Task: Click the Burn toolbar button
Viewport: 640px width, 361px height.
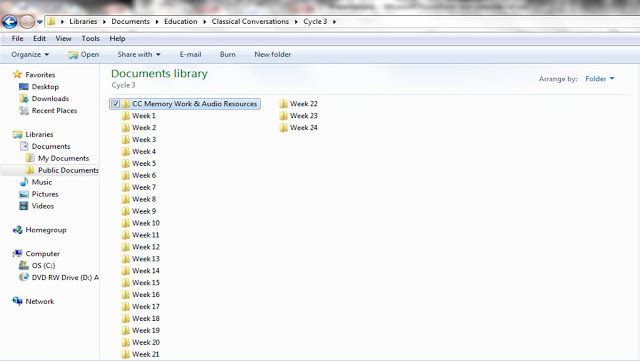Action: pyautogui.click(x=227, y=54)
